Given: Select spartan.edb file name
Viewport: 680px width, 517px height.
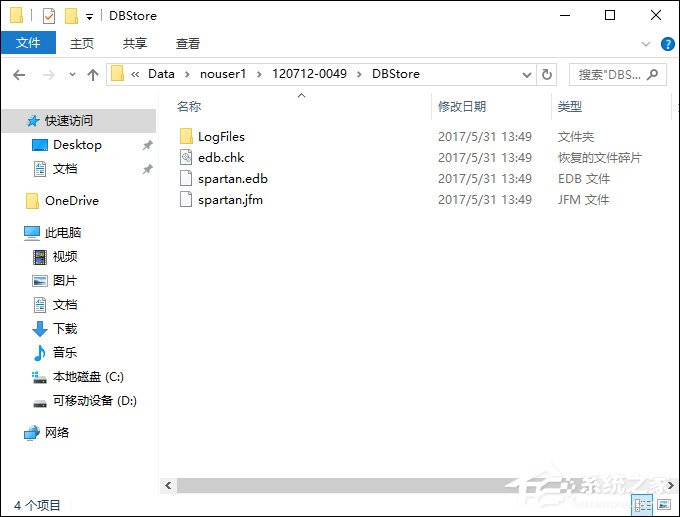Looking at the screenshot, I should tap(233, 179).
